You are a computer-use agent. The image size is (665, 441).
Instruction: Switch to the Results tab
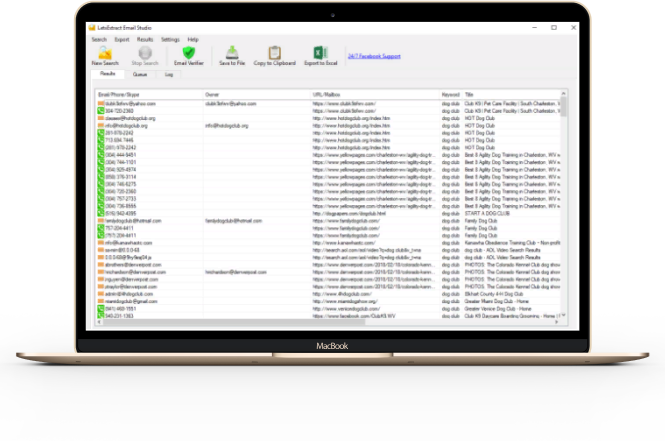click(x=108, y=74)
